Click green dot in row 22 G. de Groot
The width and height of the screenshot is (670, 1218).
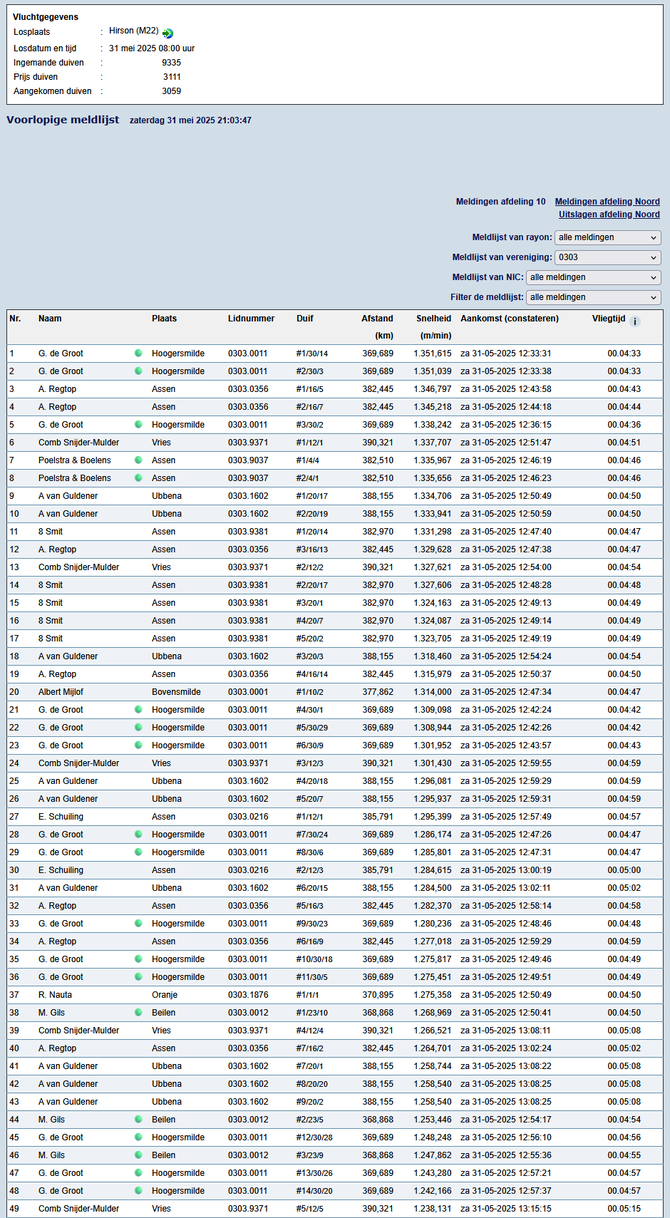[138, 727]
